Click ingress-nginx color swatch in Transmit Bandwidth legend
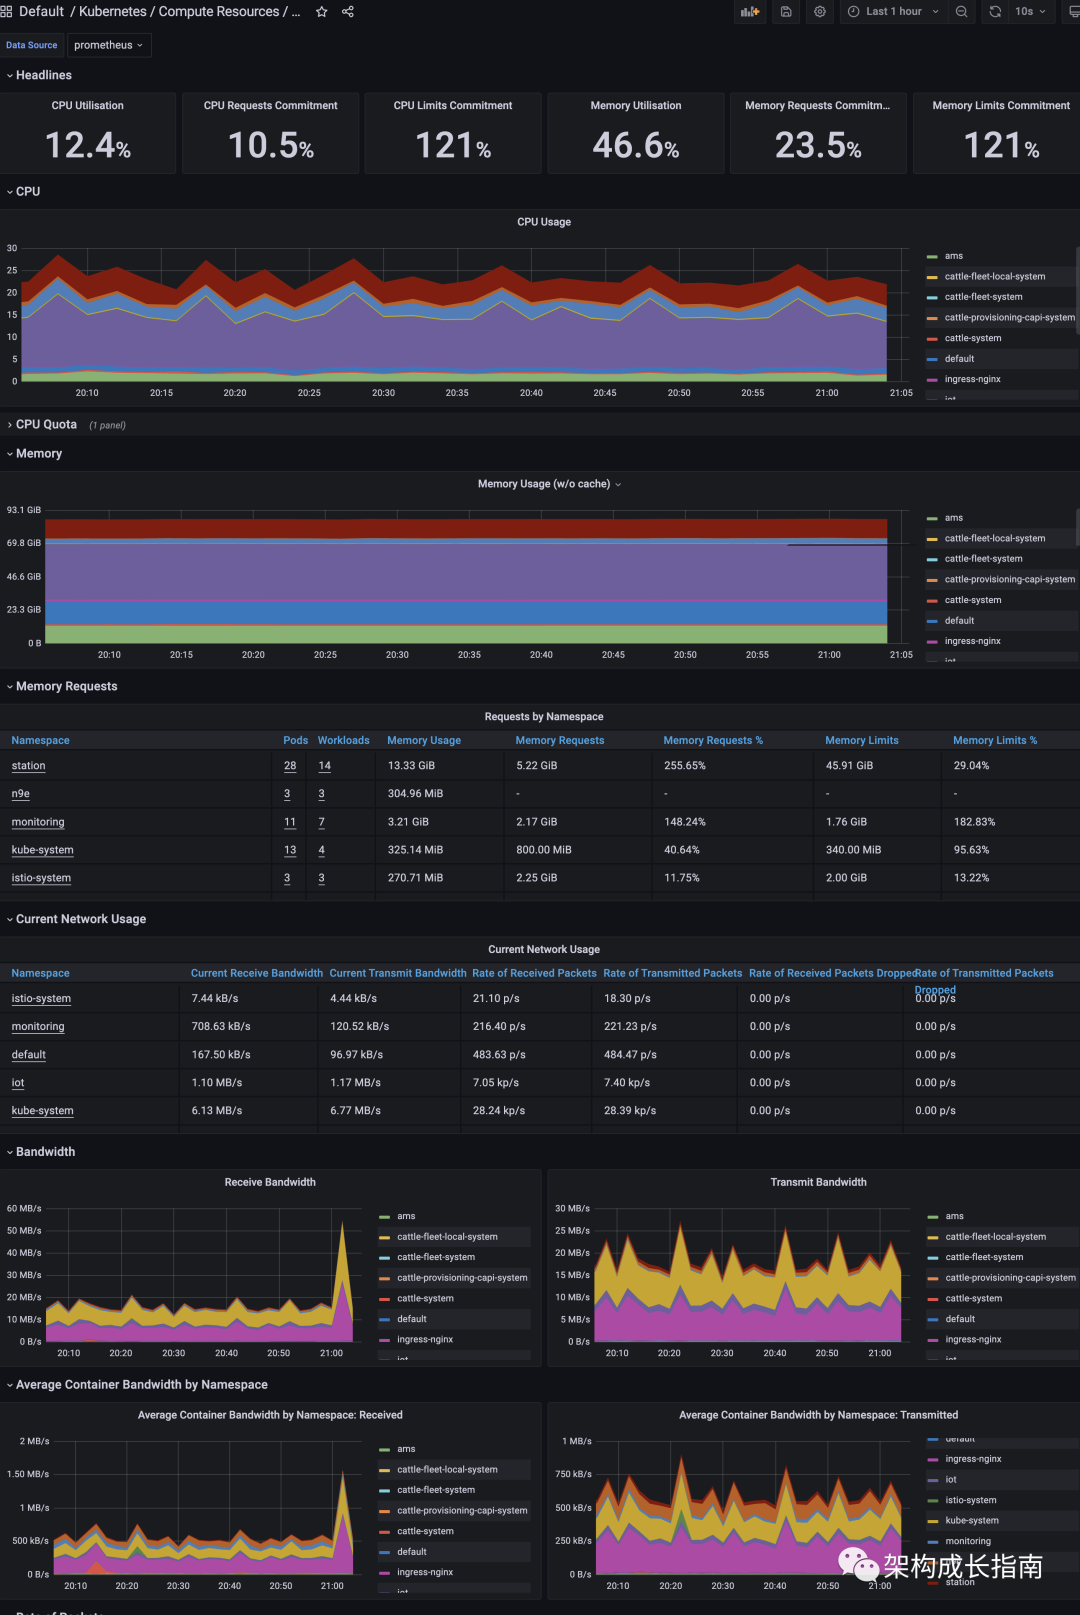The width and height of the screenshot is (1080, 1615). (932, 1340)
